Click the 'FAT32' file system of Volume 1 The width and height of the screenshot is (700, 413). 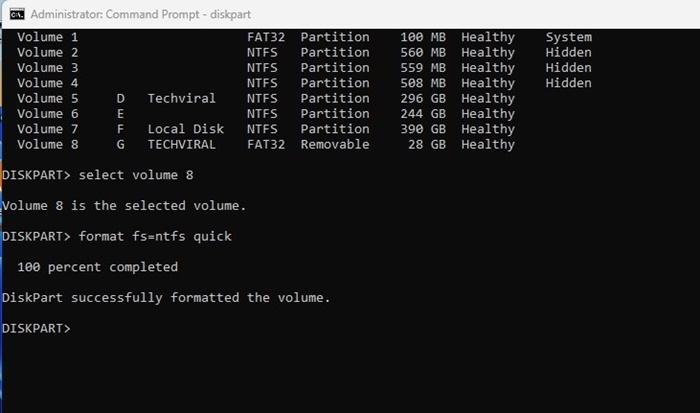click(x=266, y=37)
